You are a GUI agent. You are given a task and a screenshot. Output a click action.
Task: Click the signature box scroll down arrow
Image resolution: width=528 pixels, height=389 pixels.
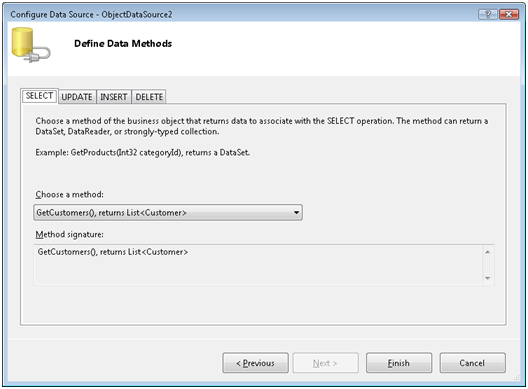(x=487, y=278)
